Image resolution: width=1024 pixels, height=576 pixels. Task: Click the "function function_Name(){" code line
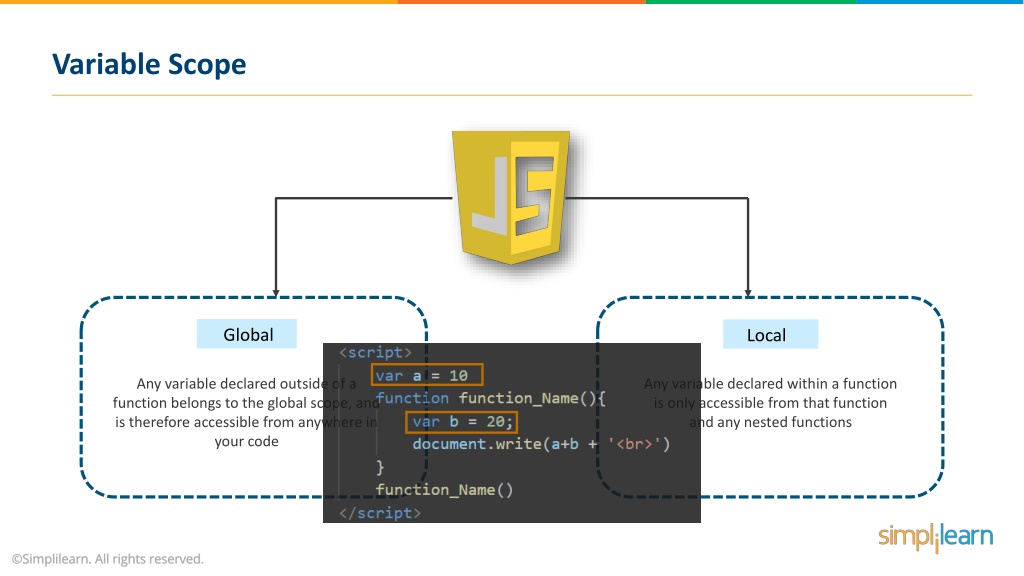pos(490,398)
